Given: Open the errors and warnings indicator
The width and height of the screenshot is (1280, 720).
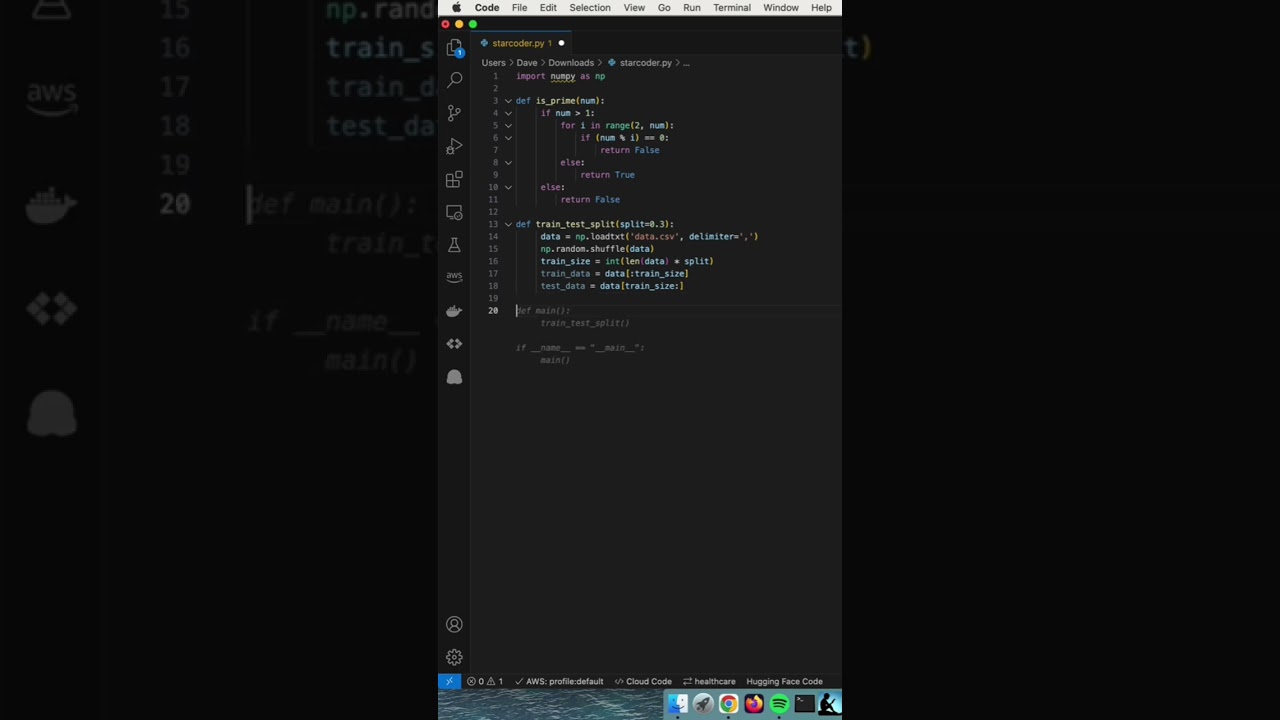Looking at the screenshot, I should click(485, 681).
